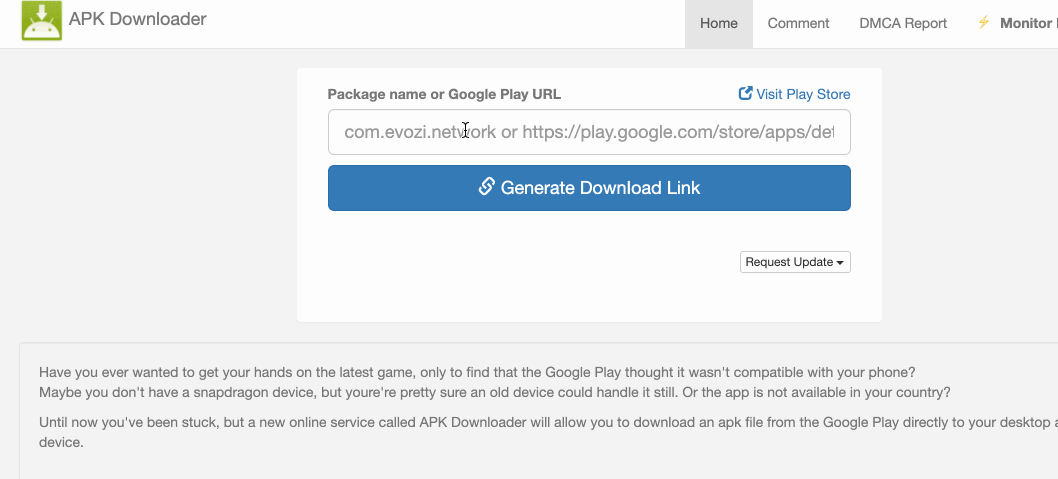Click the paragraph starting 'Until now you've been stuck'
1058x479 pixels.
click(x=548, y=433)
